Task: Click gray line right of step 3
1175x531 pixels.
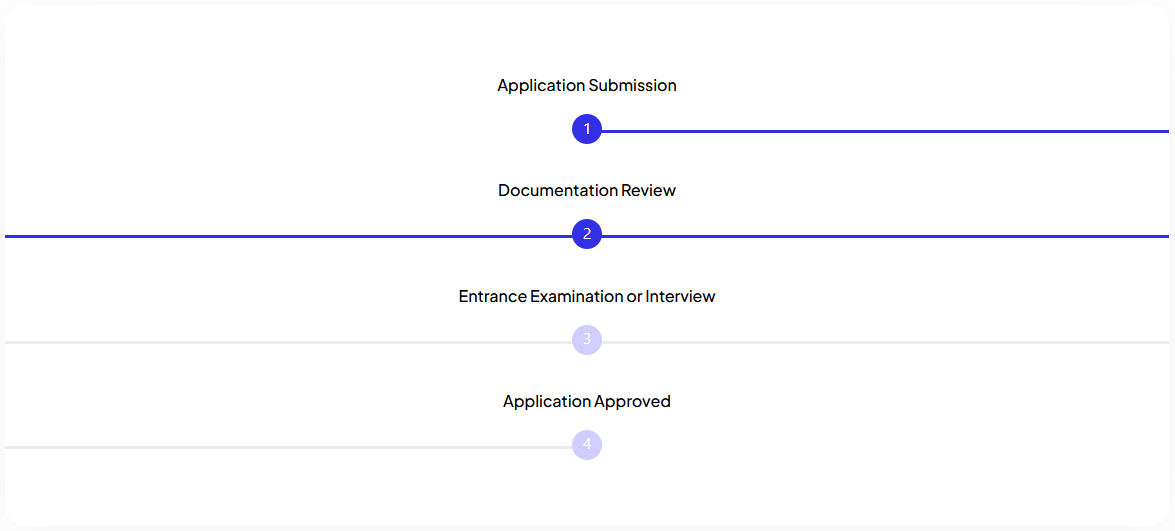Action: 885,342
